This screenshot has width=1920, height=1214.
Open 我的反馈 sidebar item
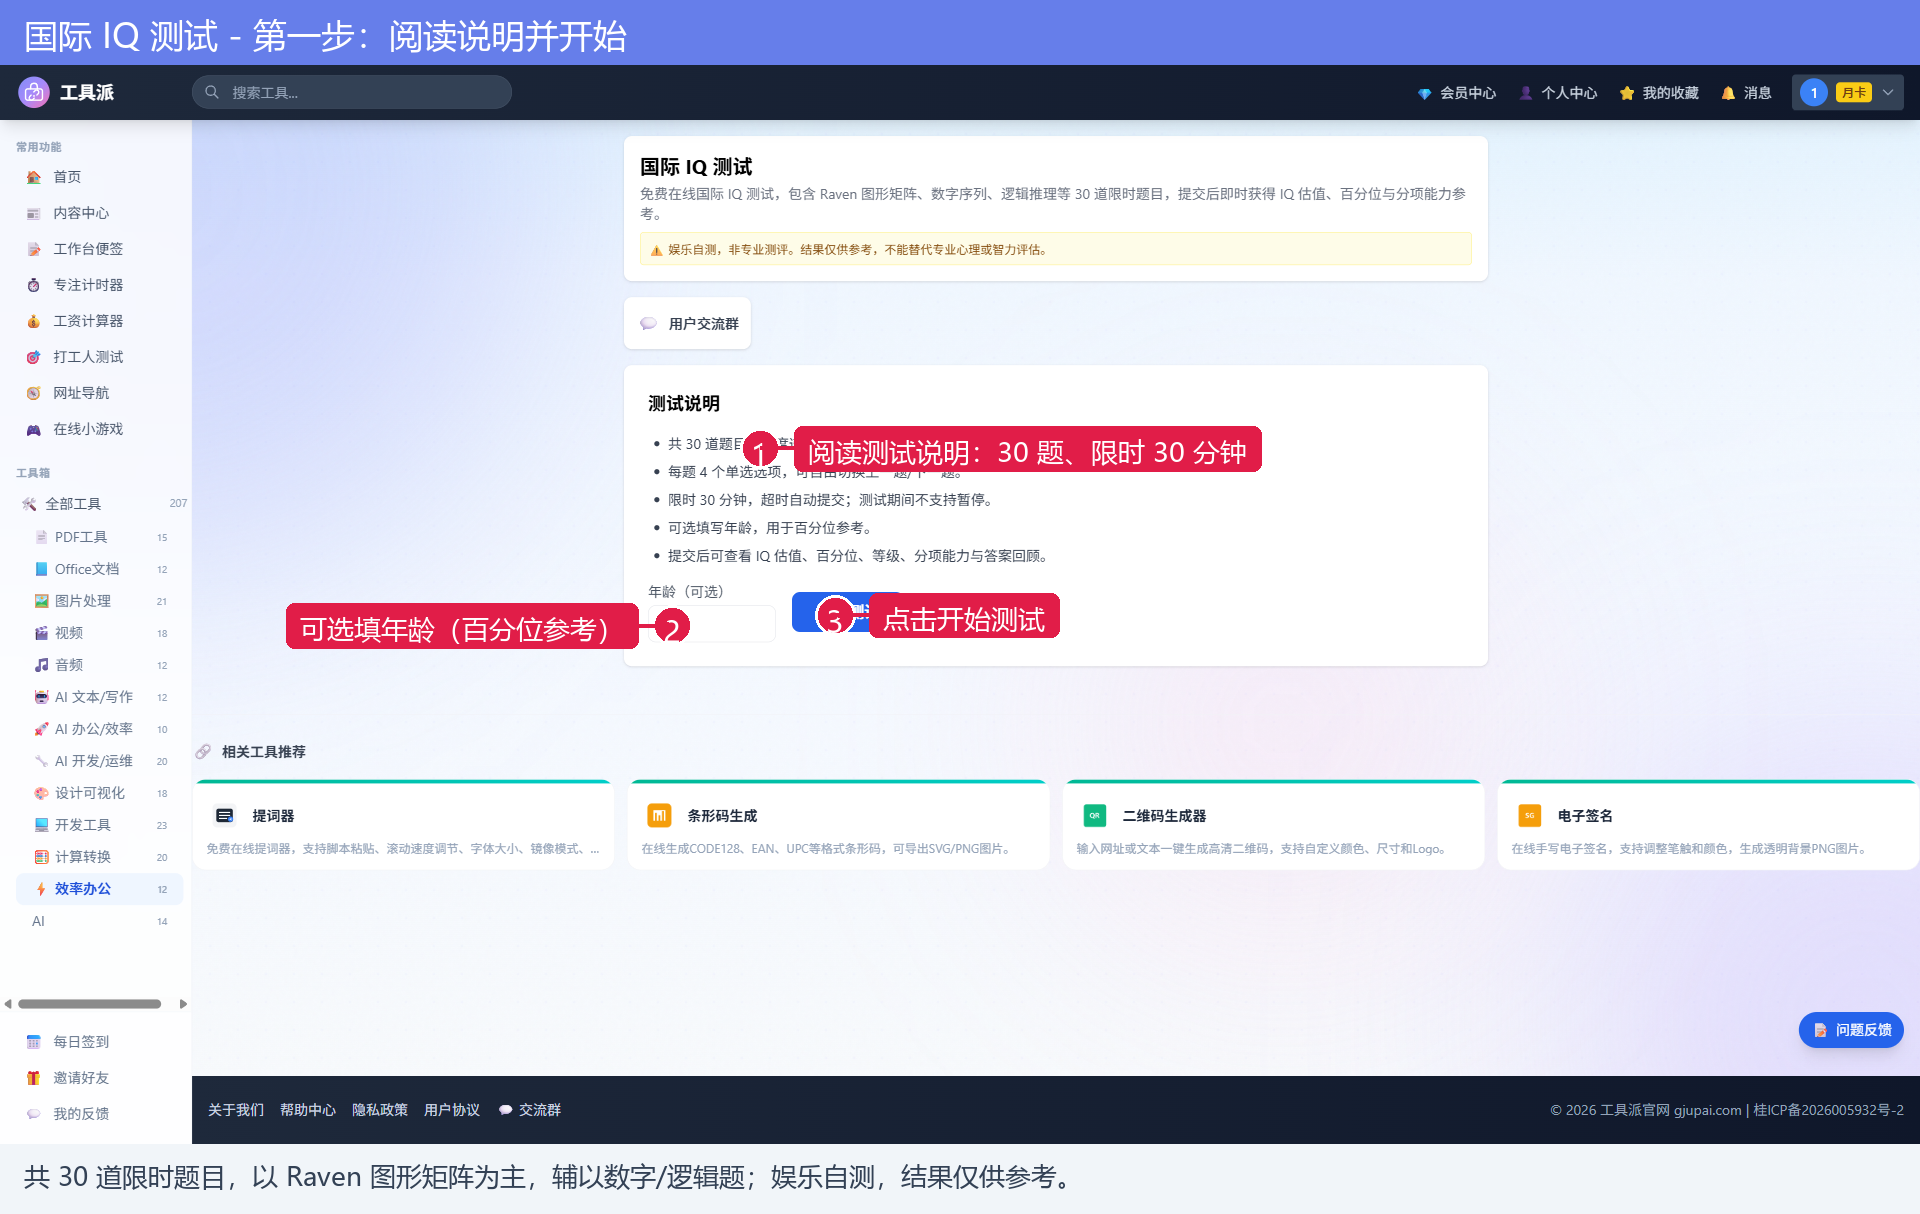point(96,1114)
